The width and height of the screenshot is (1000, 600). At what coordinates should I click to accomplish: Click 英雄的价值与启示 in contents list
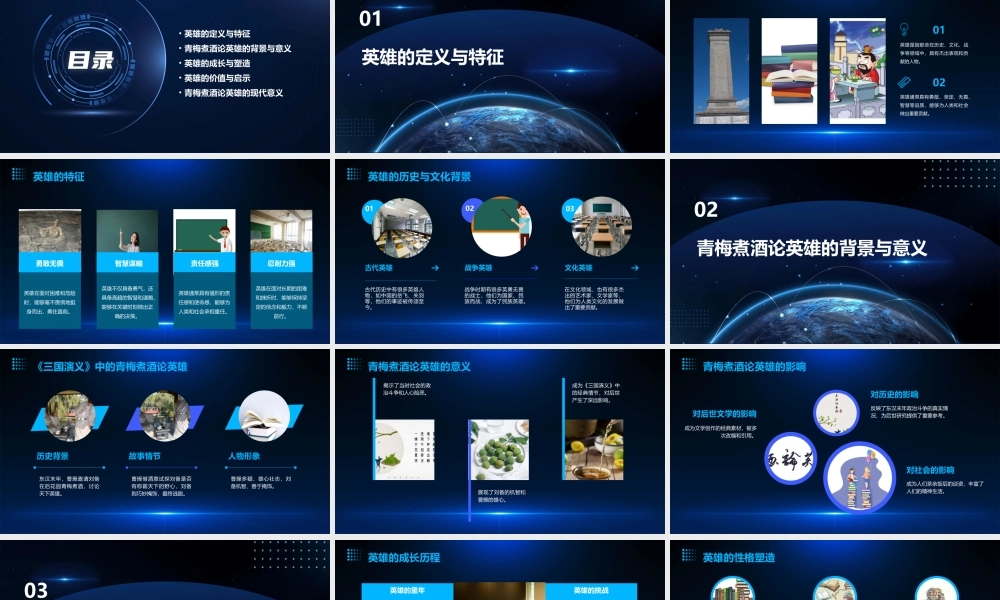tap(217, 78)
